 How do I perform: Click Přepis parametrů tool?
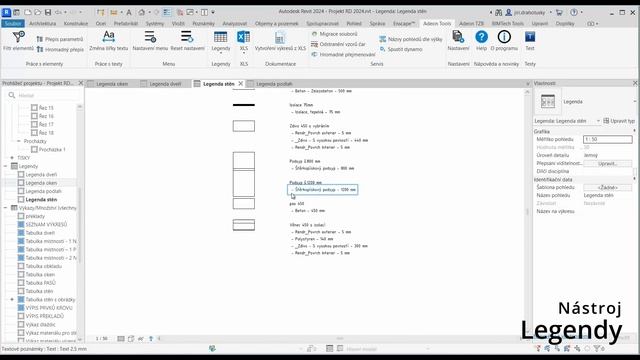(60, 39)
